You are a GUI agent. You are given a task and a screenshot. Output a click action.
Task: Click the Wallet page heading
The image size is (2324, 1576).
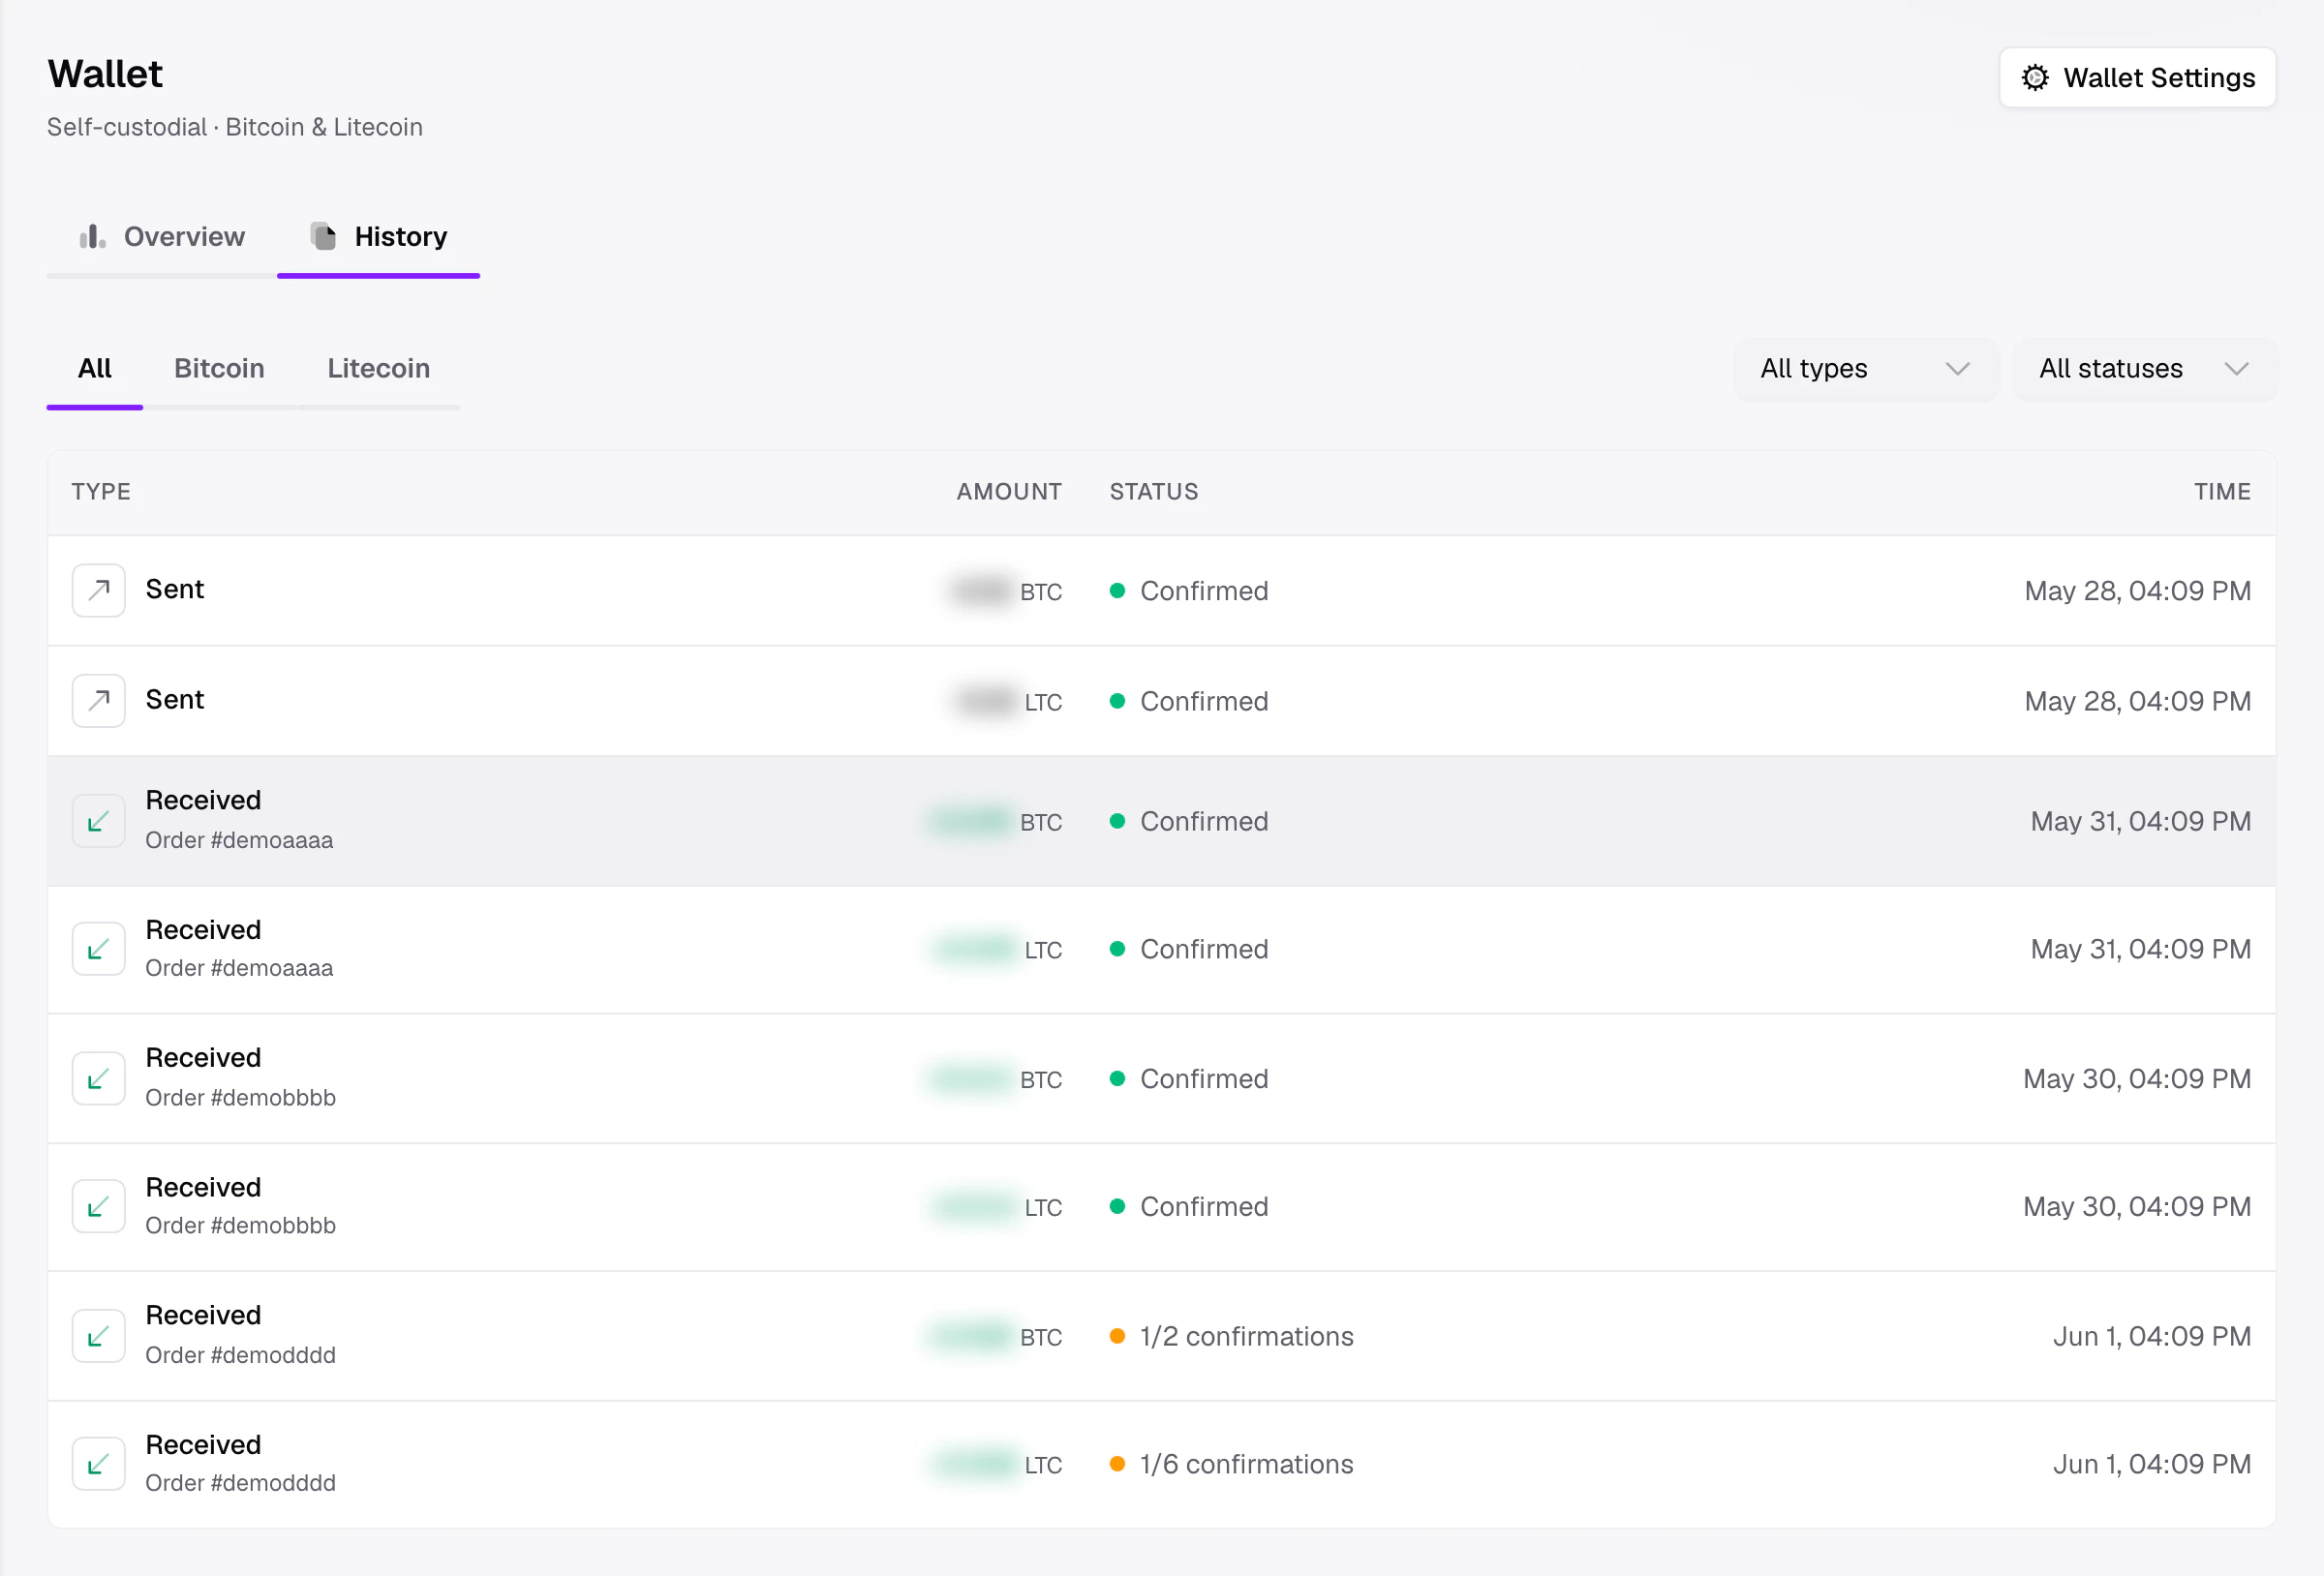tap(105, 74)
